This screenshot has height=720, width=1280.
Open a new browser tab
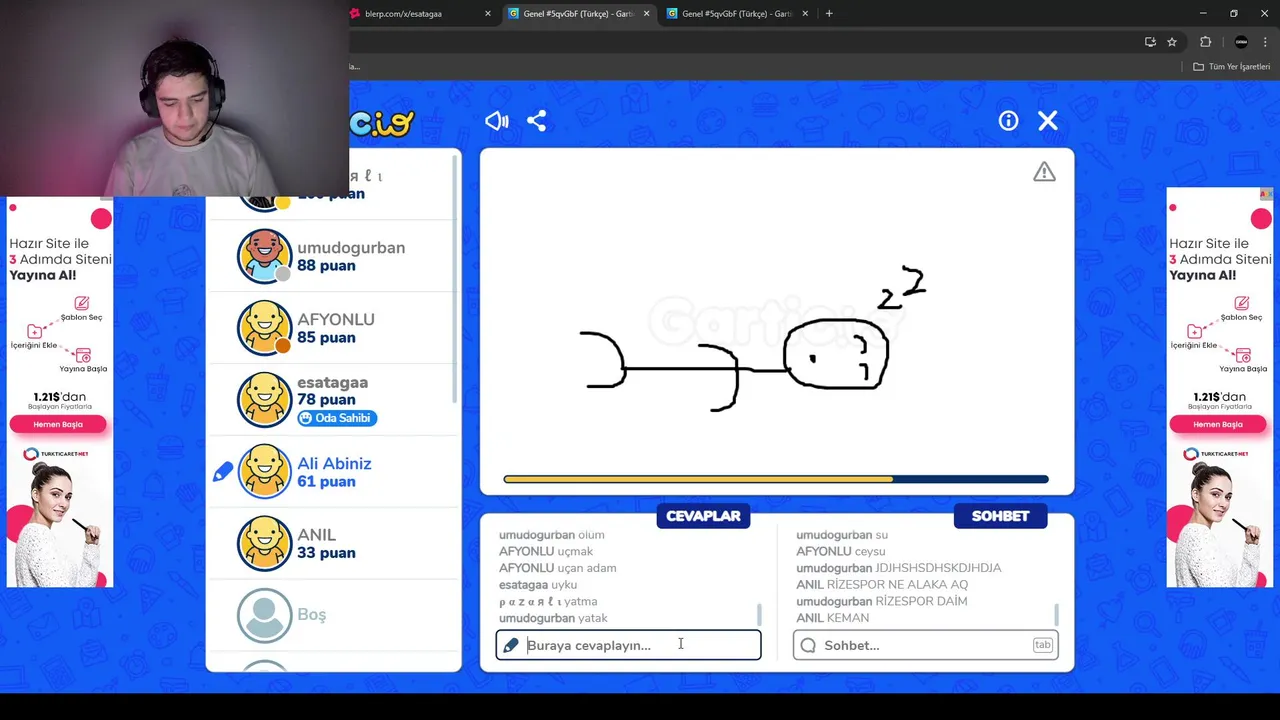(829, 14)
